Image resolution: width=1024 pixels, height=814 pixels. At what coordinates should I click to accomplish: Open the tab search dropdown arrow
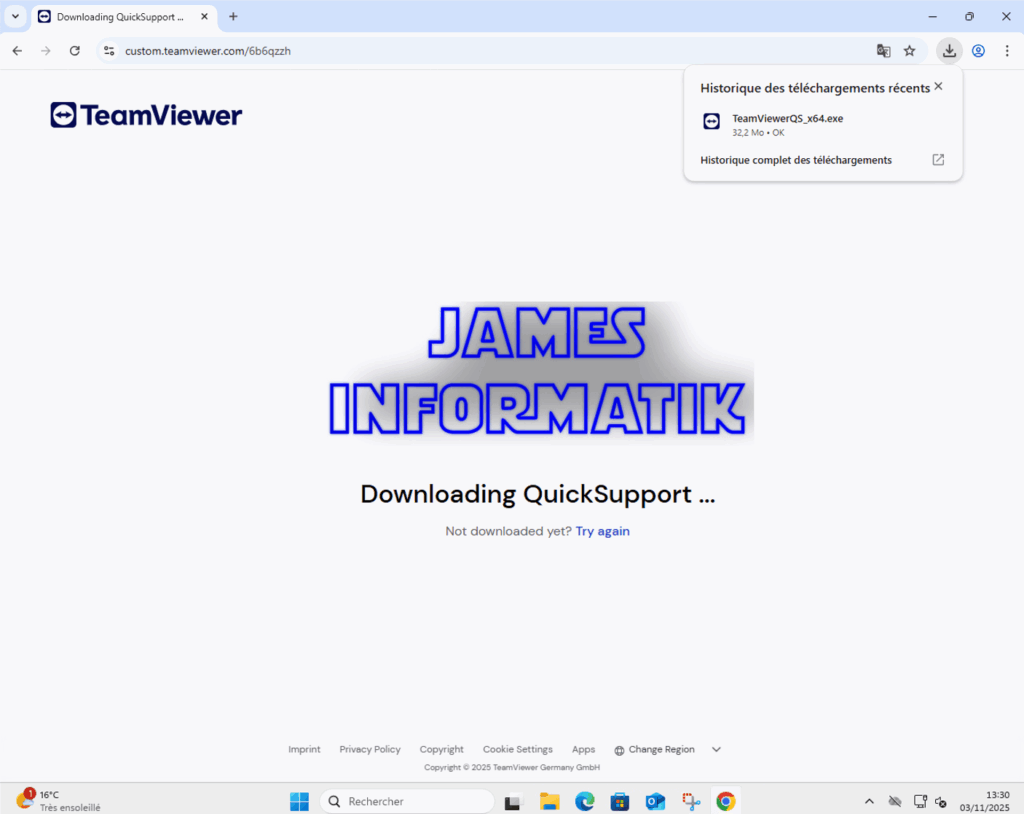pos(15,17)
